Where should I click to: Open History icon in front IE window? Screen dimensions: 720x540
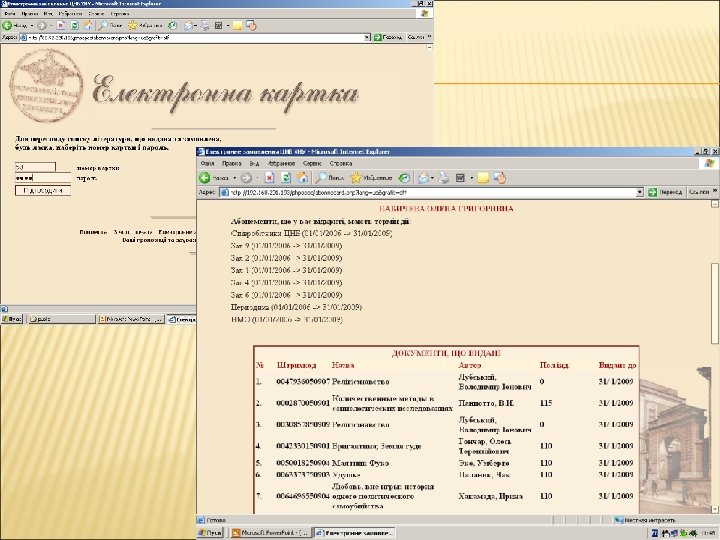point(404,178)
